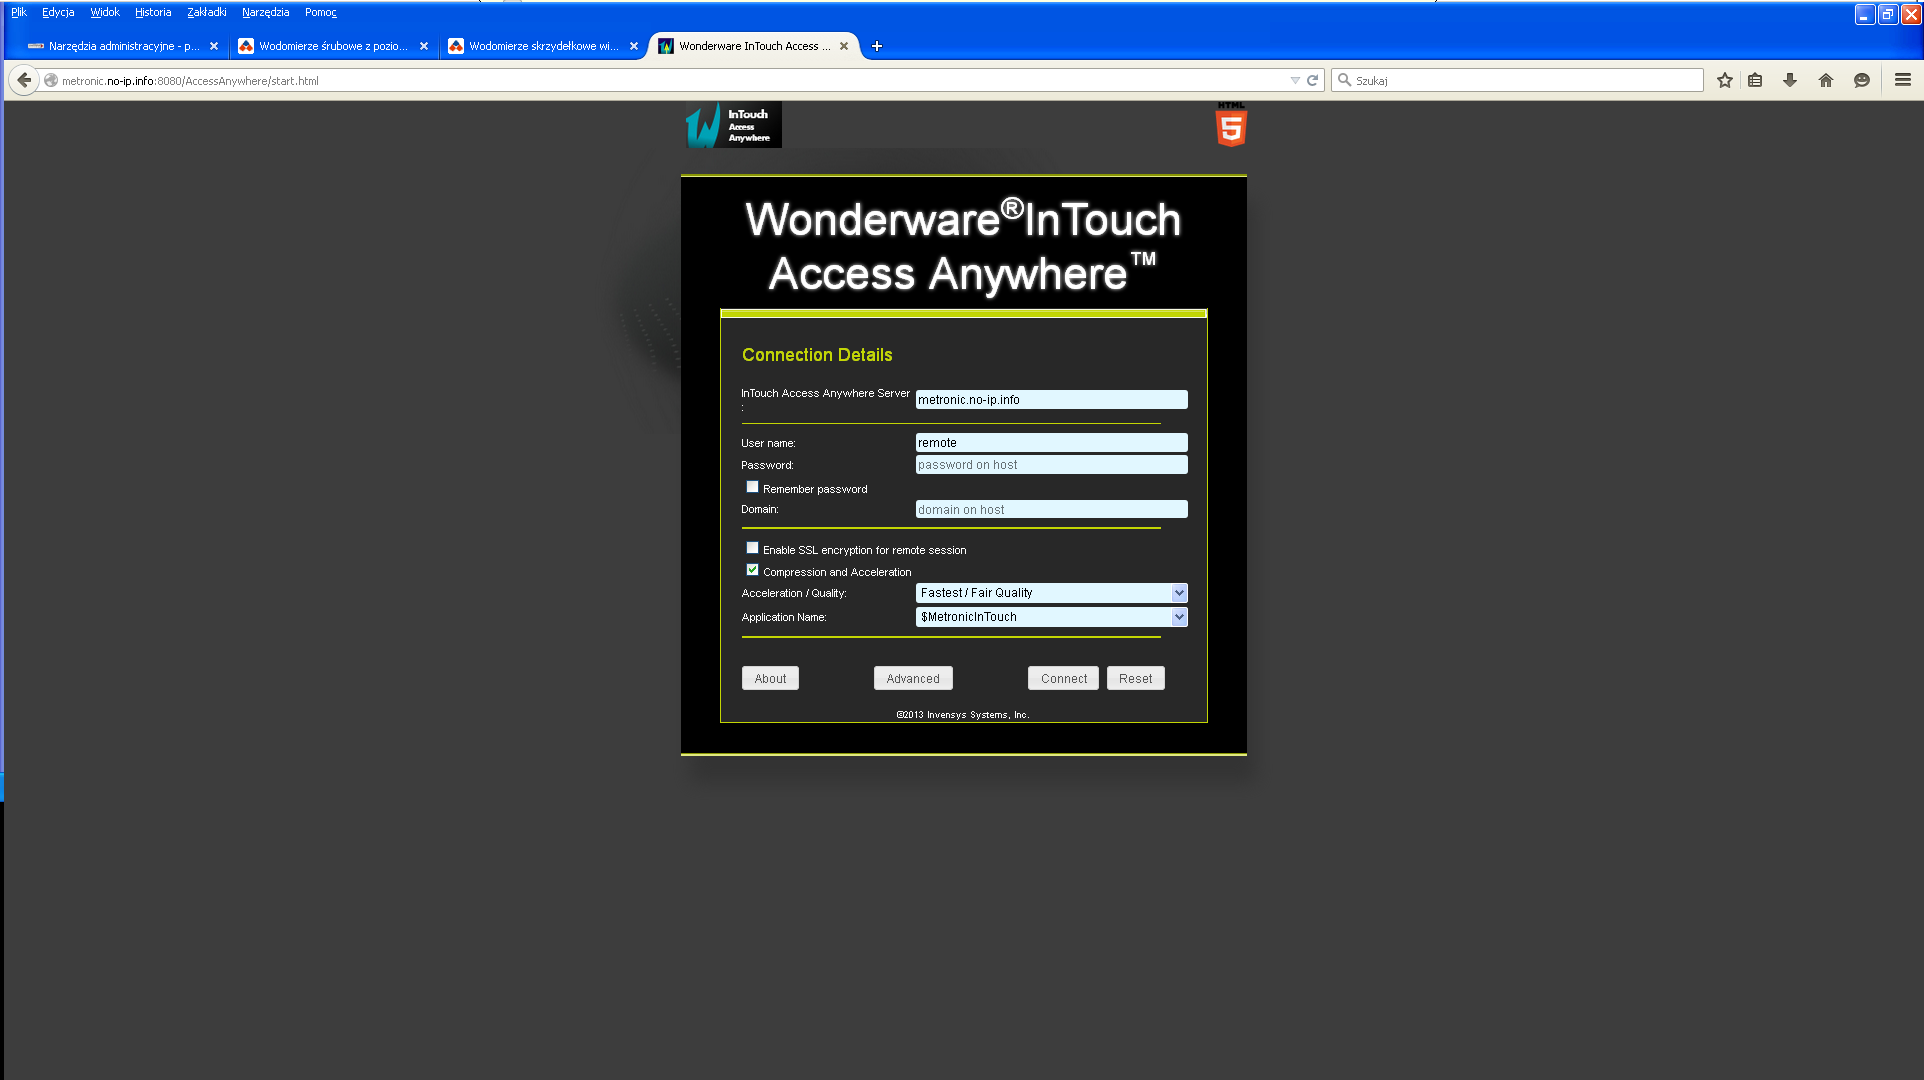The height and width of the screenshot is (1080, 1924).
Task: Click the User name input field
Action: [1049, 442]
